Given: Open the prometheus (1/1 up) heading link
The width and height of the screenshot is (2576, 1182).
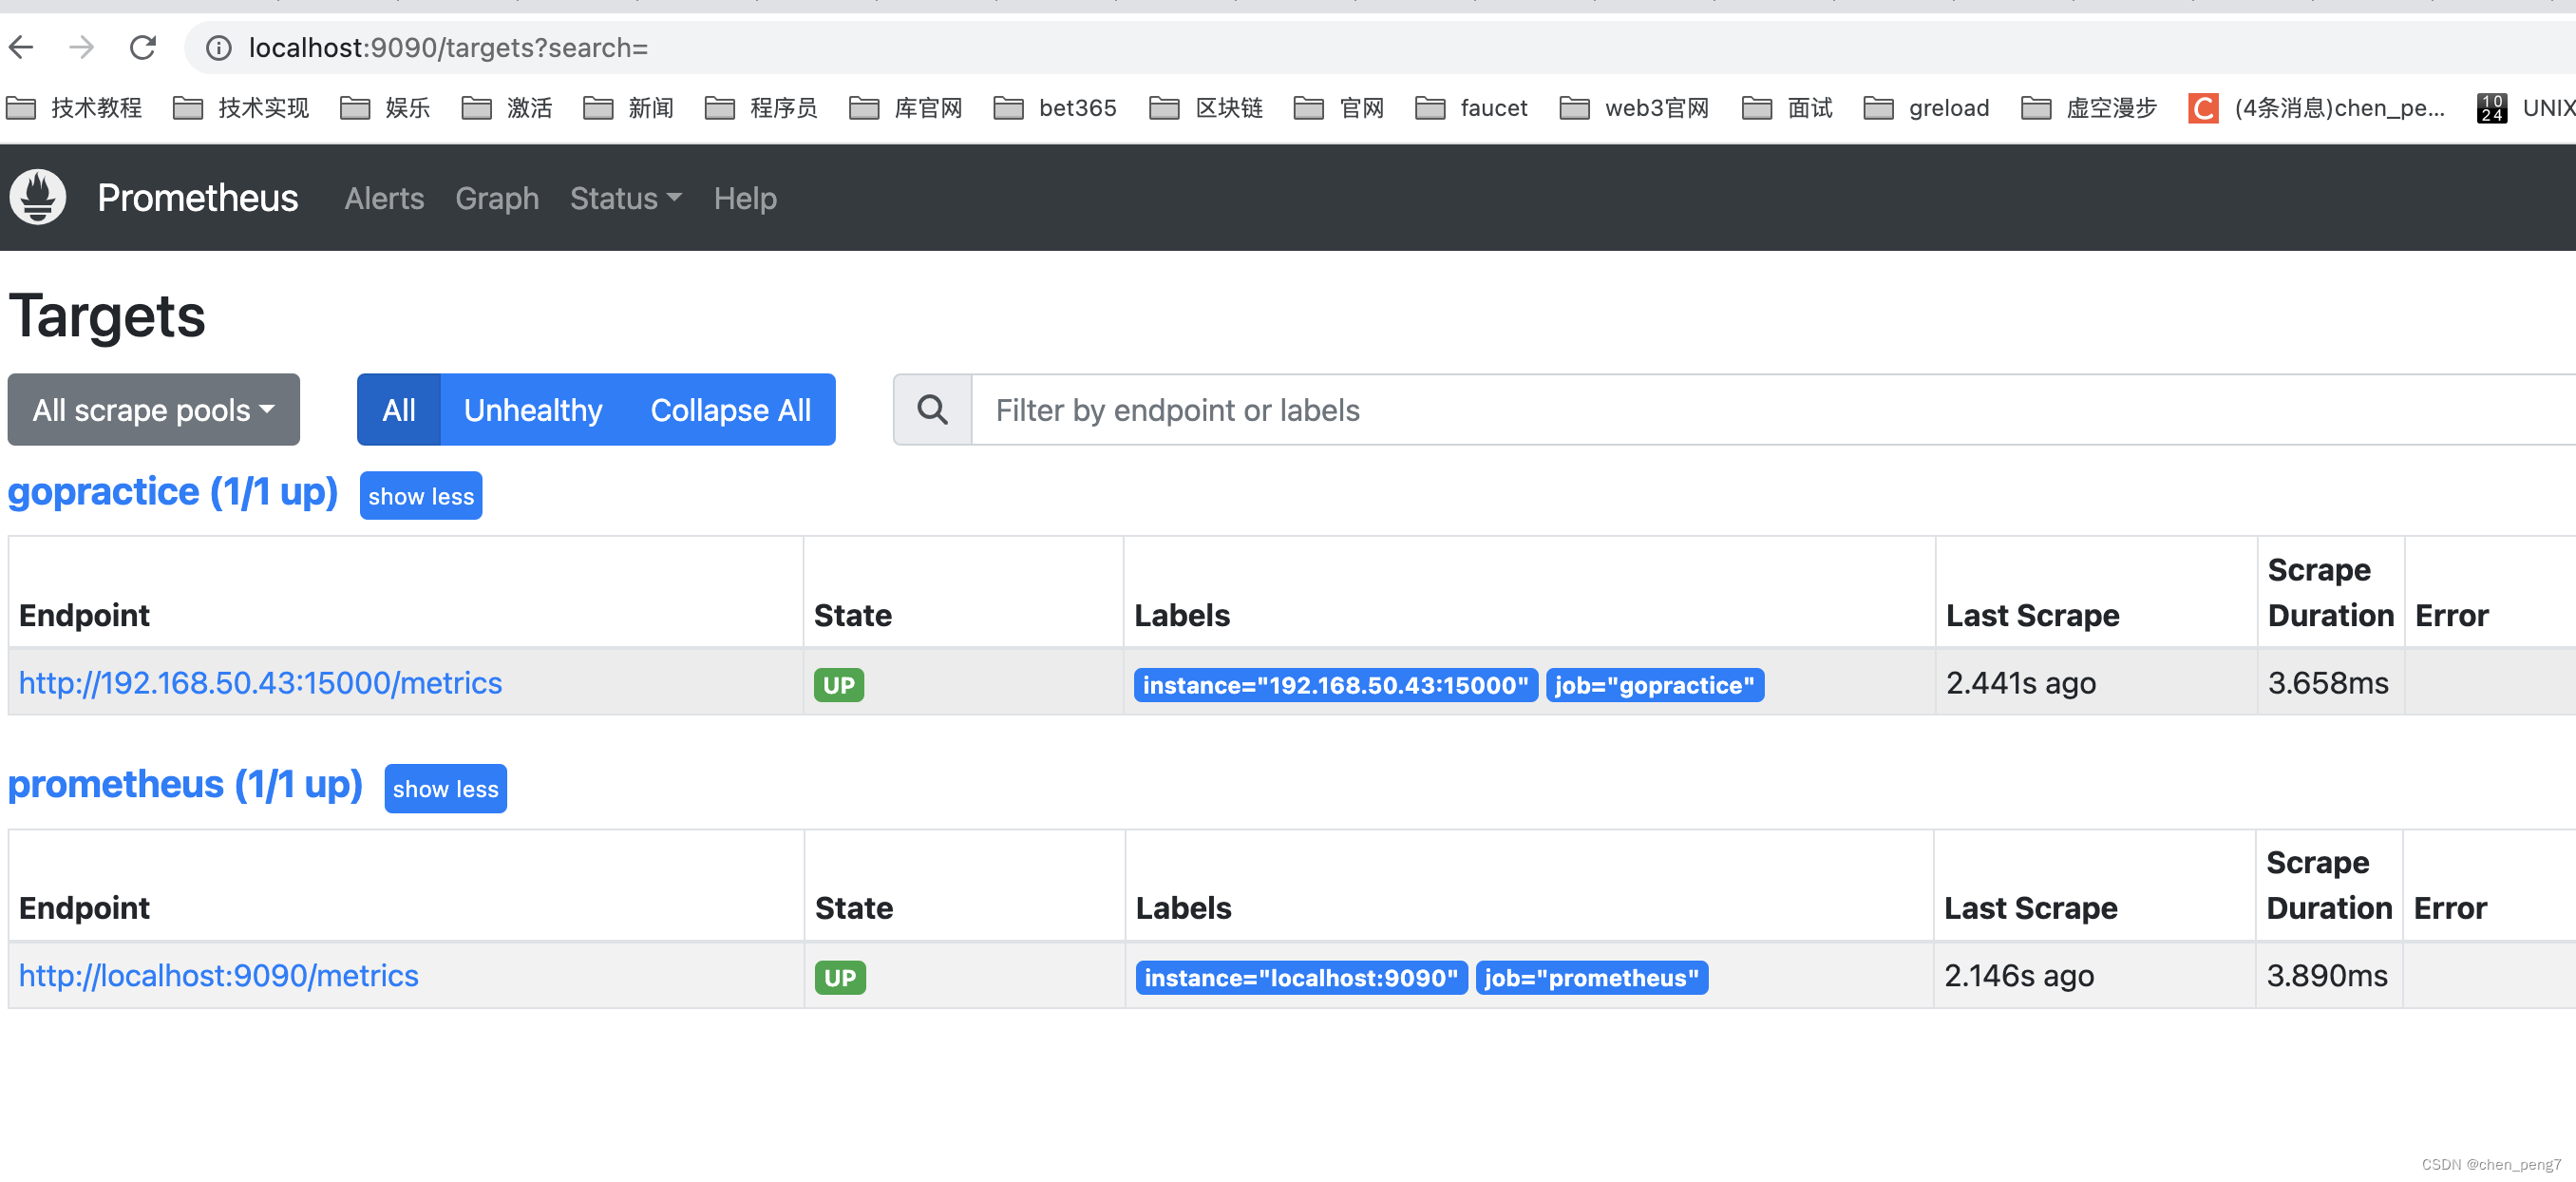Looking at the screenshot, I should [x=185, y=784].
